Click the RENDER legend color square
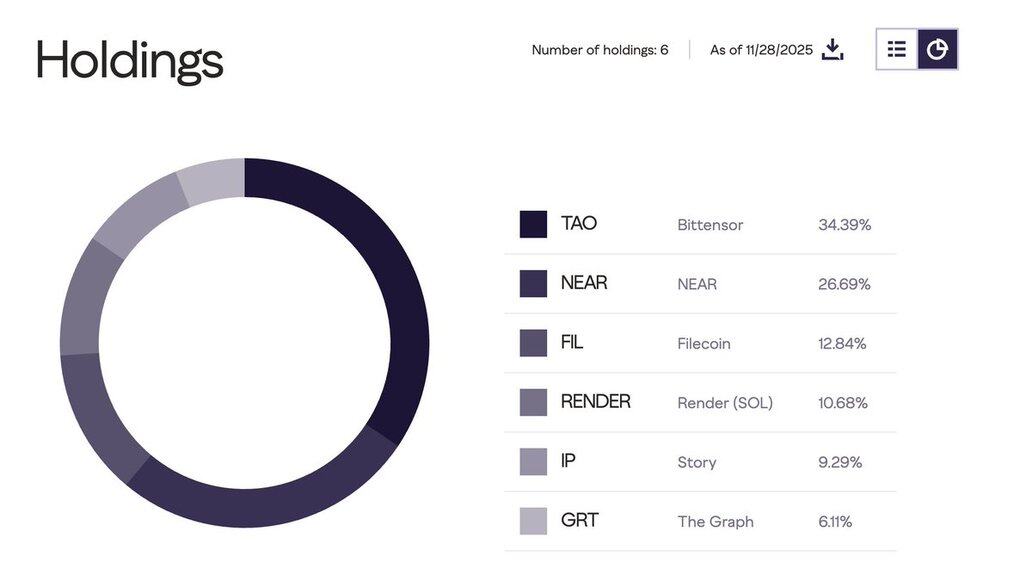Viewport: 1032px width, 581px height. pyautogui.click(x=533, y=402)
